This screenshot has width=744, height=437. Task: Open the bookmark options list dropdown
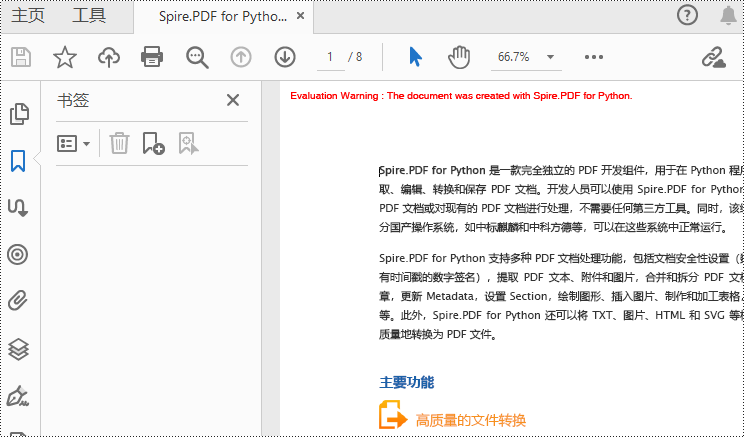pyautogui.click(x=74, y=143)
